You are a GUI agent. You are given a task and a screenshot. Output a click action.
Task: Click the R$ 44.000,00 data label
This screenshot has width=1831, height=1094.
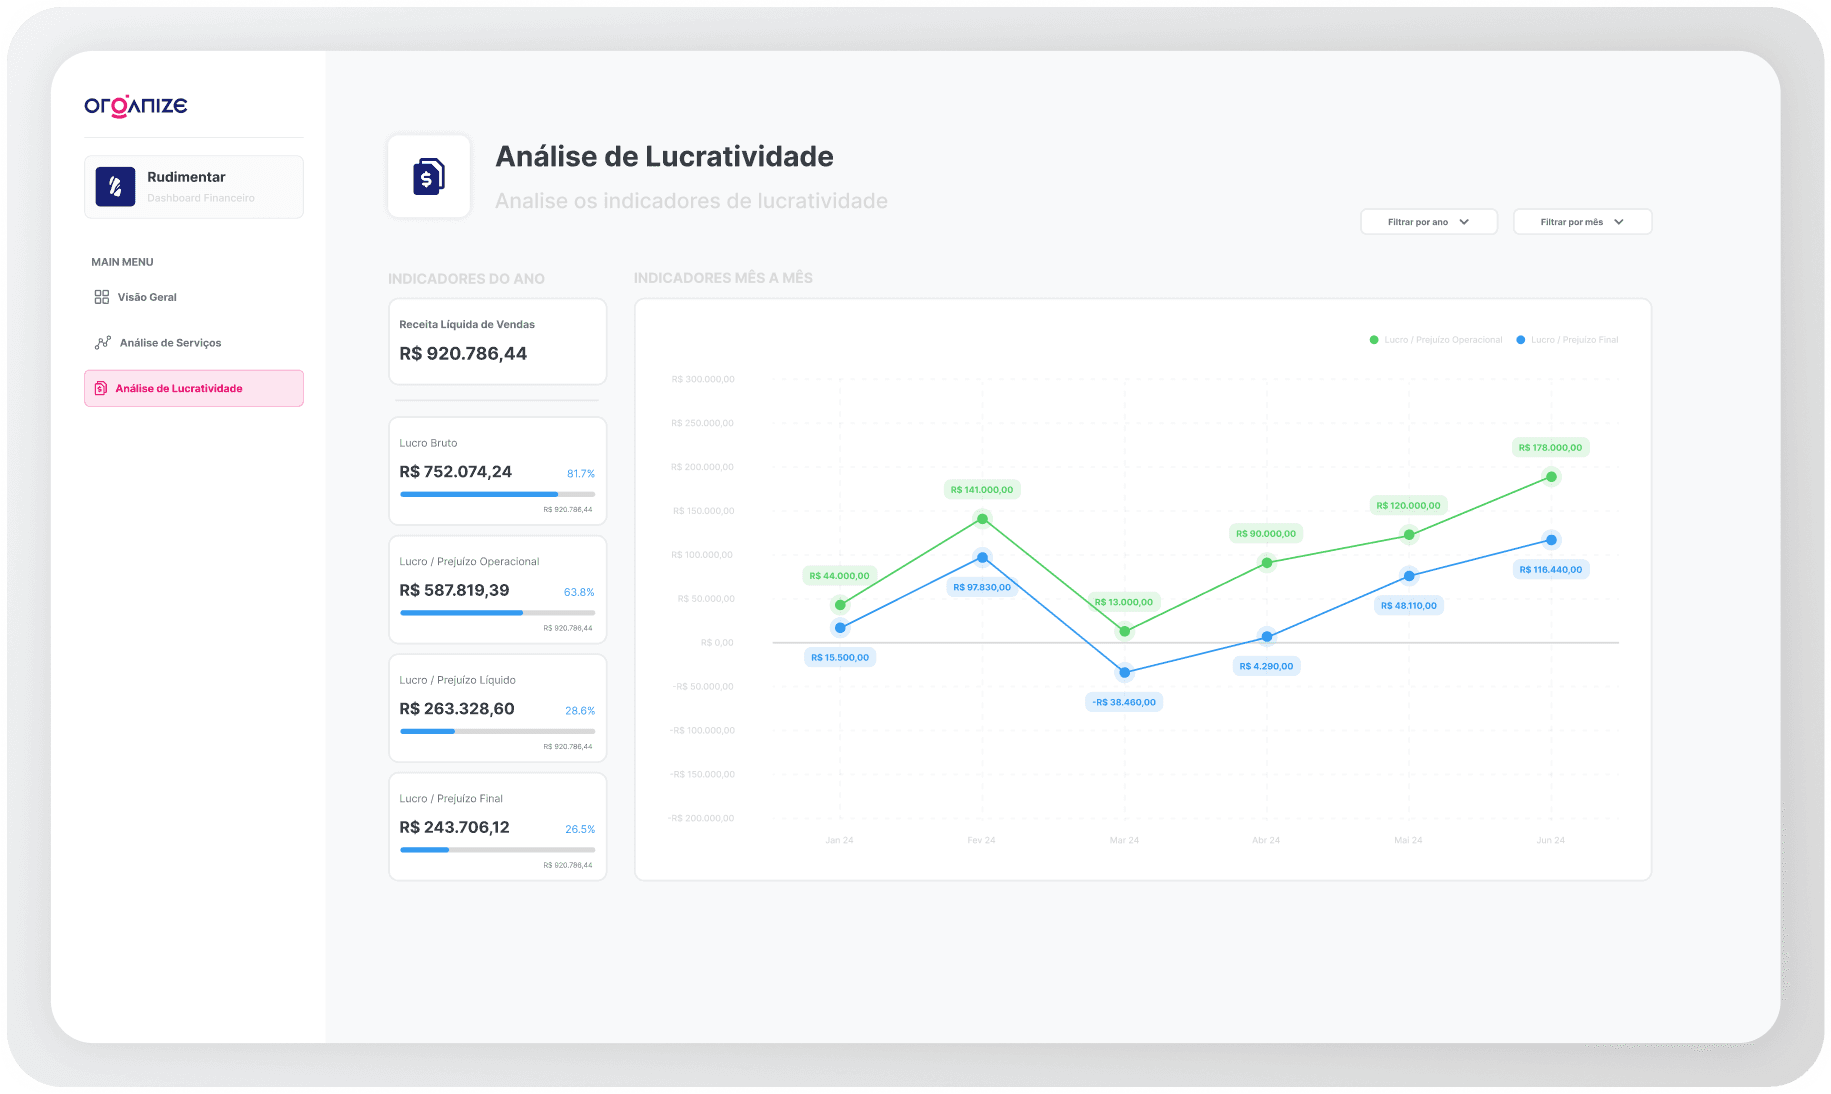pyautogui.click(x=839, y=576)
